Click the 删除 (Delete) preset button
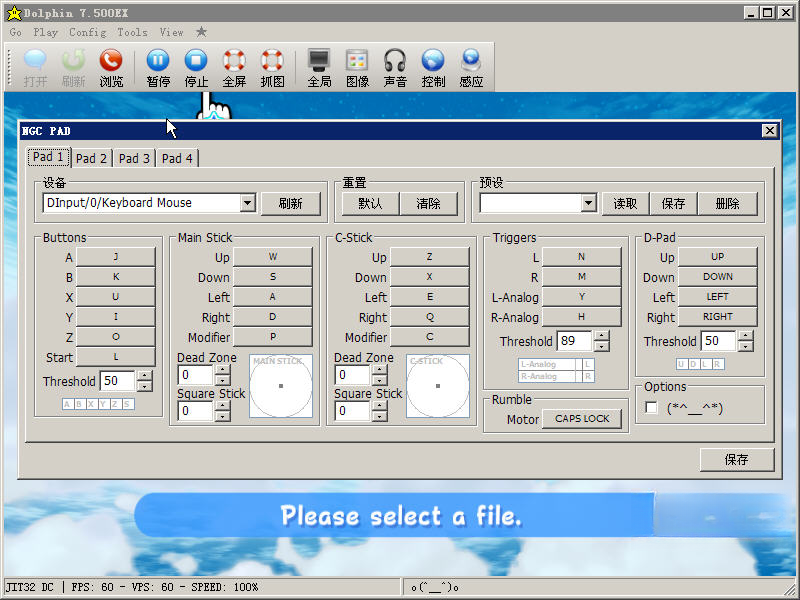Image resolution: width=800 pixels, height=600 pixels. (728, 203)
